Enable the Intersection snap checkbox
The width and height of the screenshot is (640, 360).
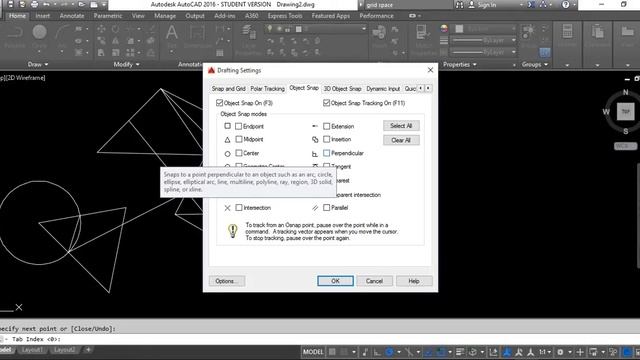[239, 208]
